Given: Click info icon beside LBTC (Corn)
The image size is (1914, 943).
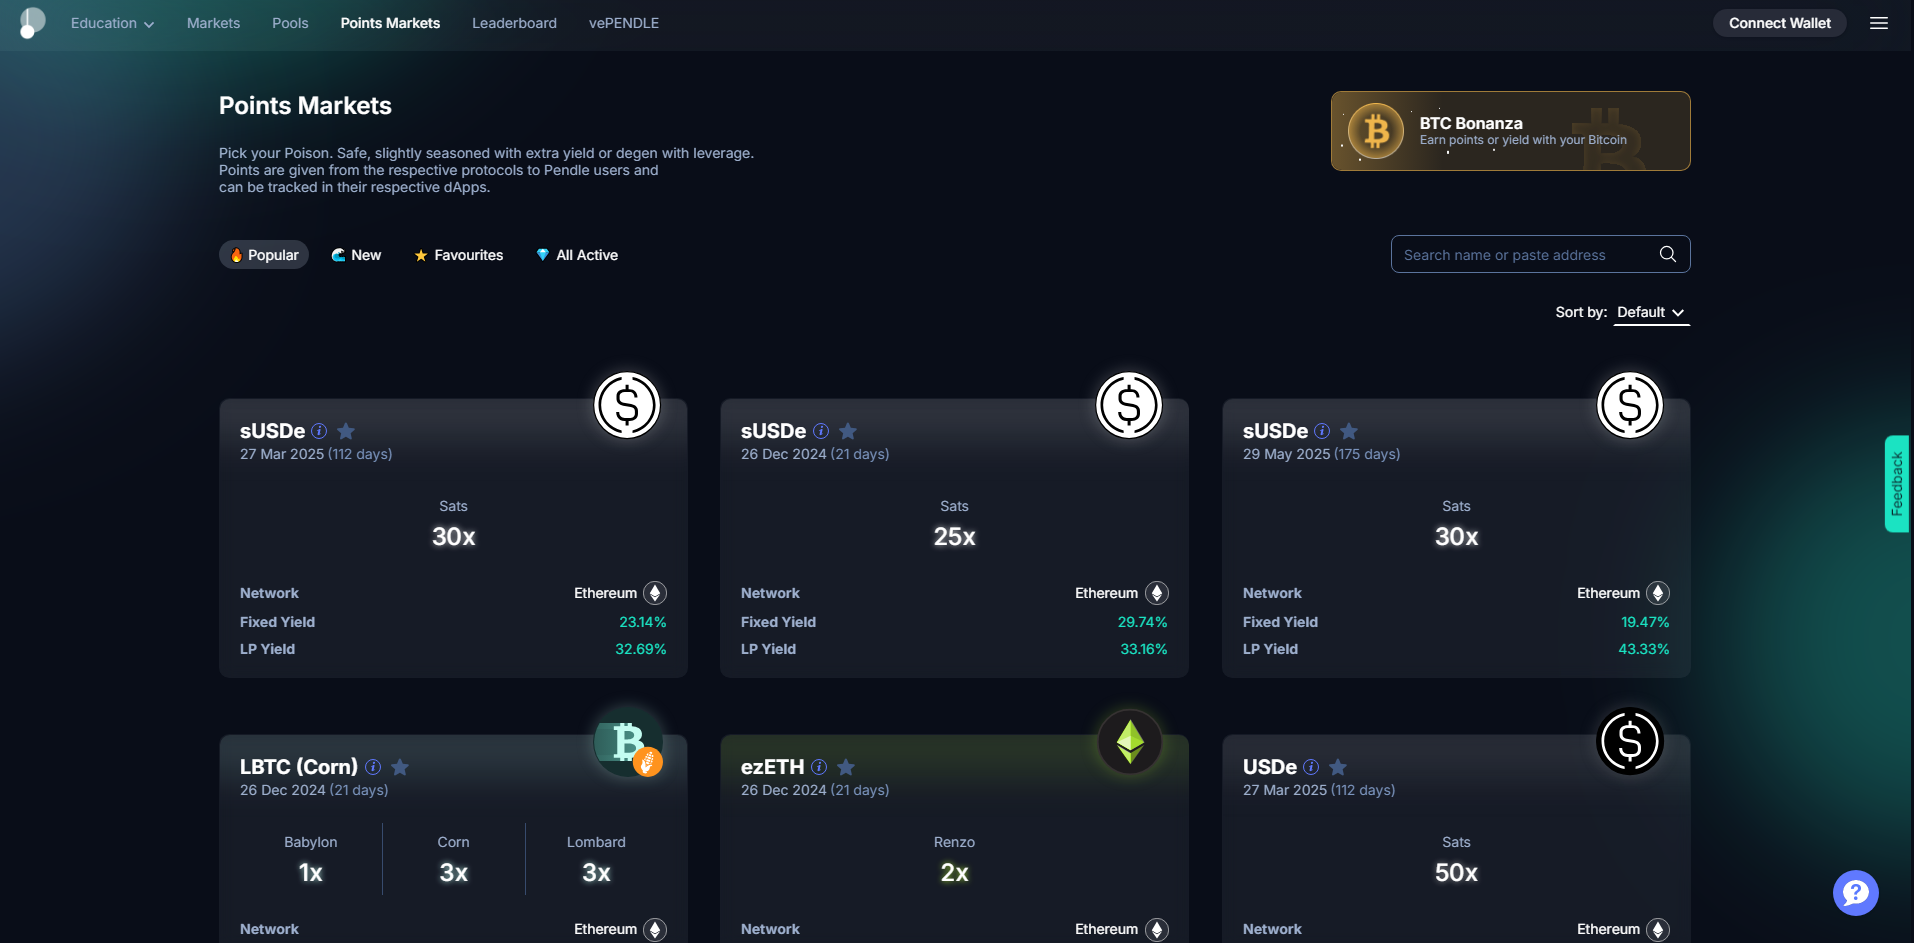Looking at the screenshot, I should [373, 767].
